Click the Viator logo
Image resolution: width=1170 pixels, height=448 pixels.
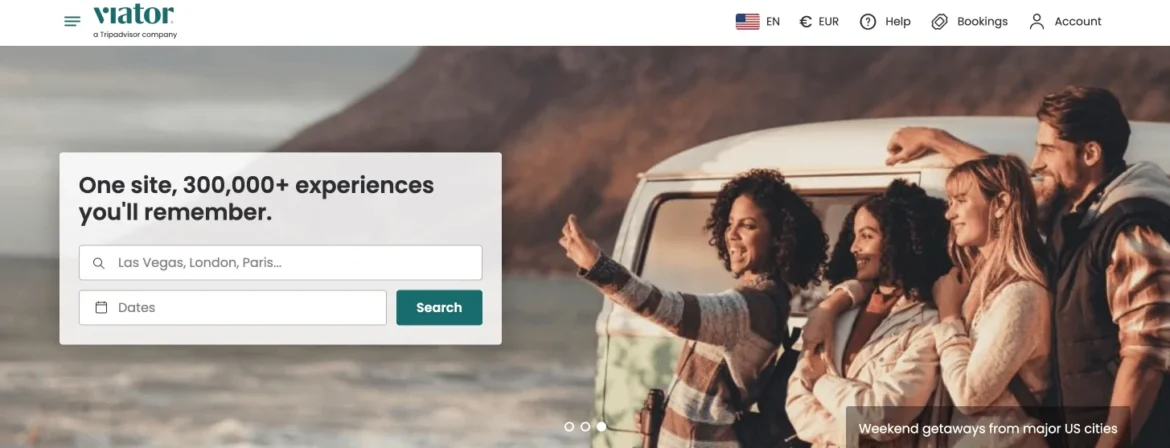[135, 21]
